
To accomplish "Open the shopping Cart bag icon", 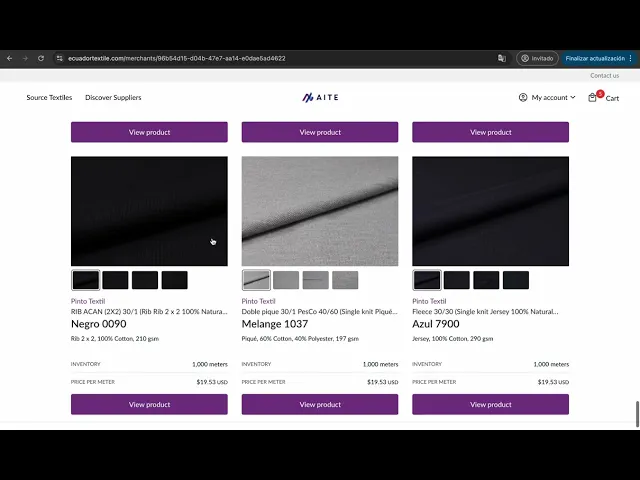I will (592, 98).
